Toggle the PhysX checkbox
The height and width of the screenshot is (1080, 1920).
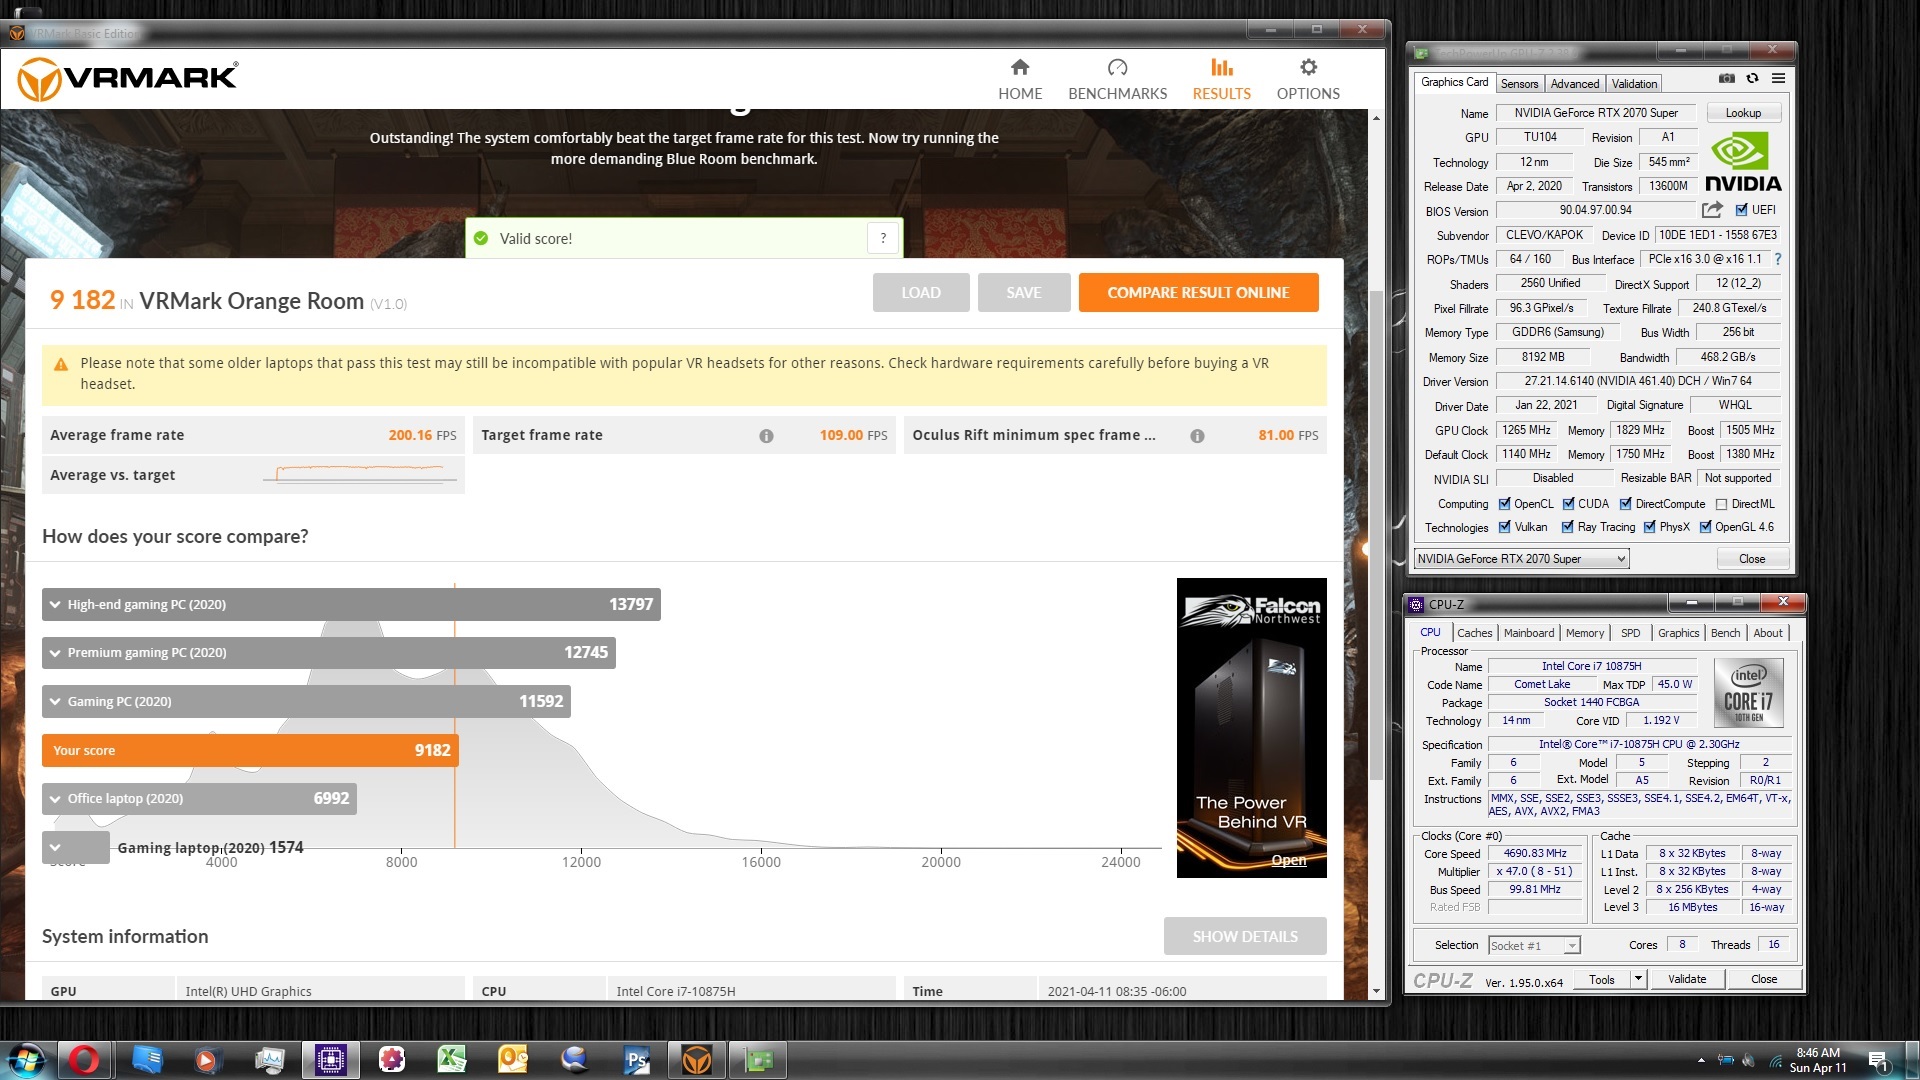click(x=1650, y=527)
